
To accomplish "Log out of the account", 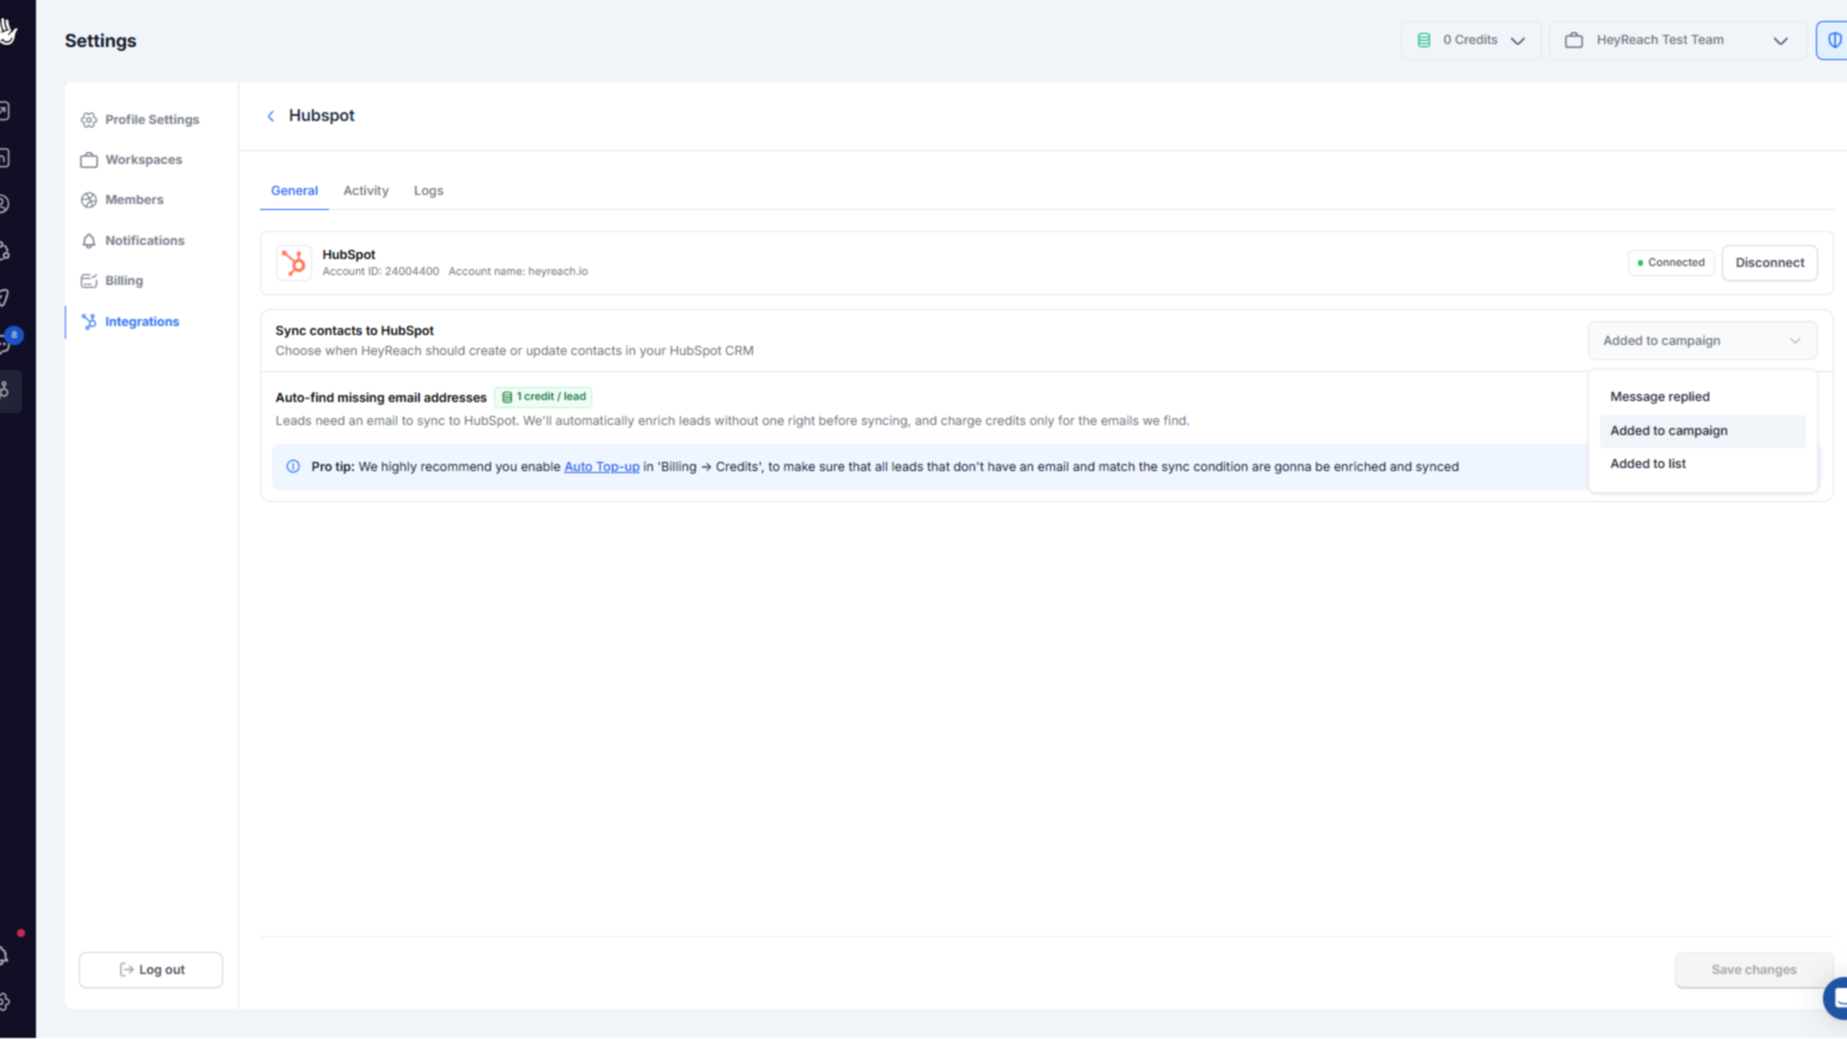I will pyautogui.click(x=151, y=970).
